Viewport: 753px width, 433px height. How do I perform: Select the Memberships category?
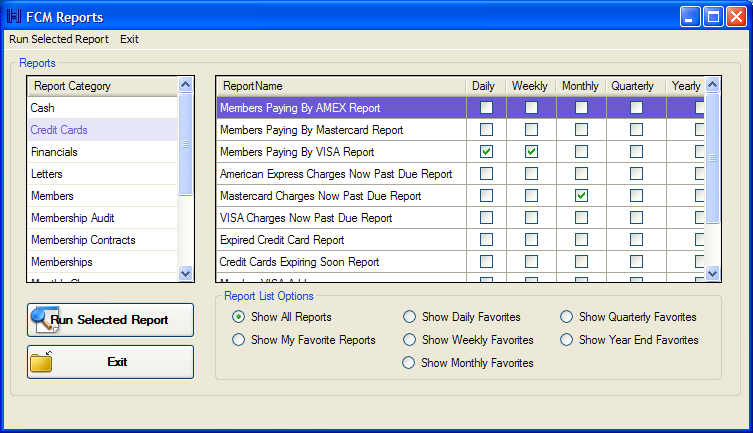103,263
